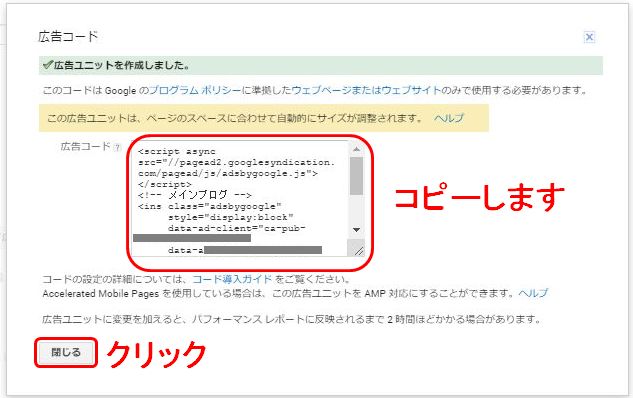This screenshot has height=398, width=633.
Task: Click the green checkmark next to 広告ユニットを作成しました
Action: pyautogui.click(x=48, y=65)
